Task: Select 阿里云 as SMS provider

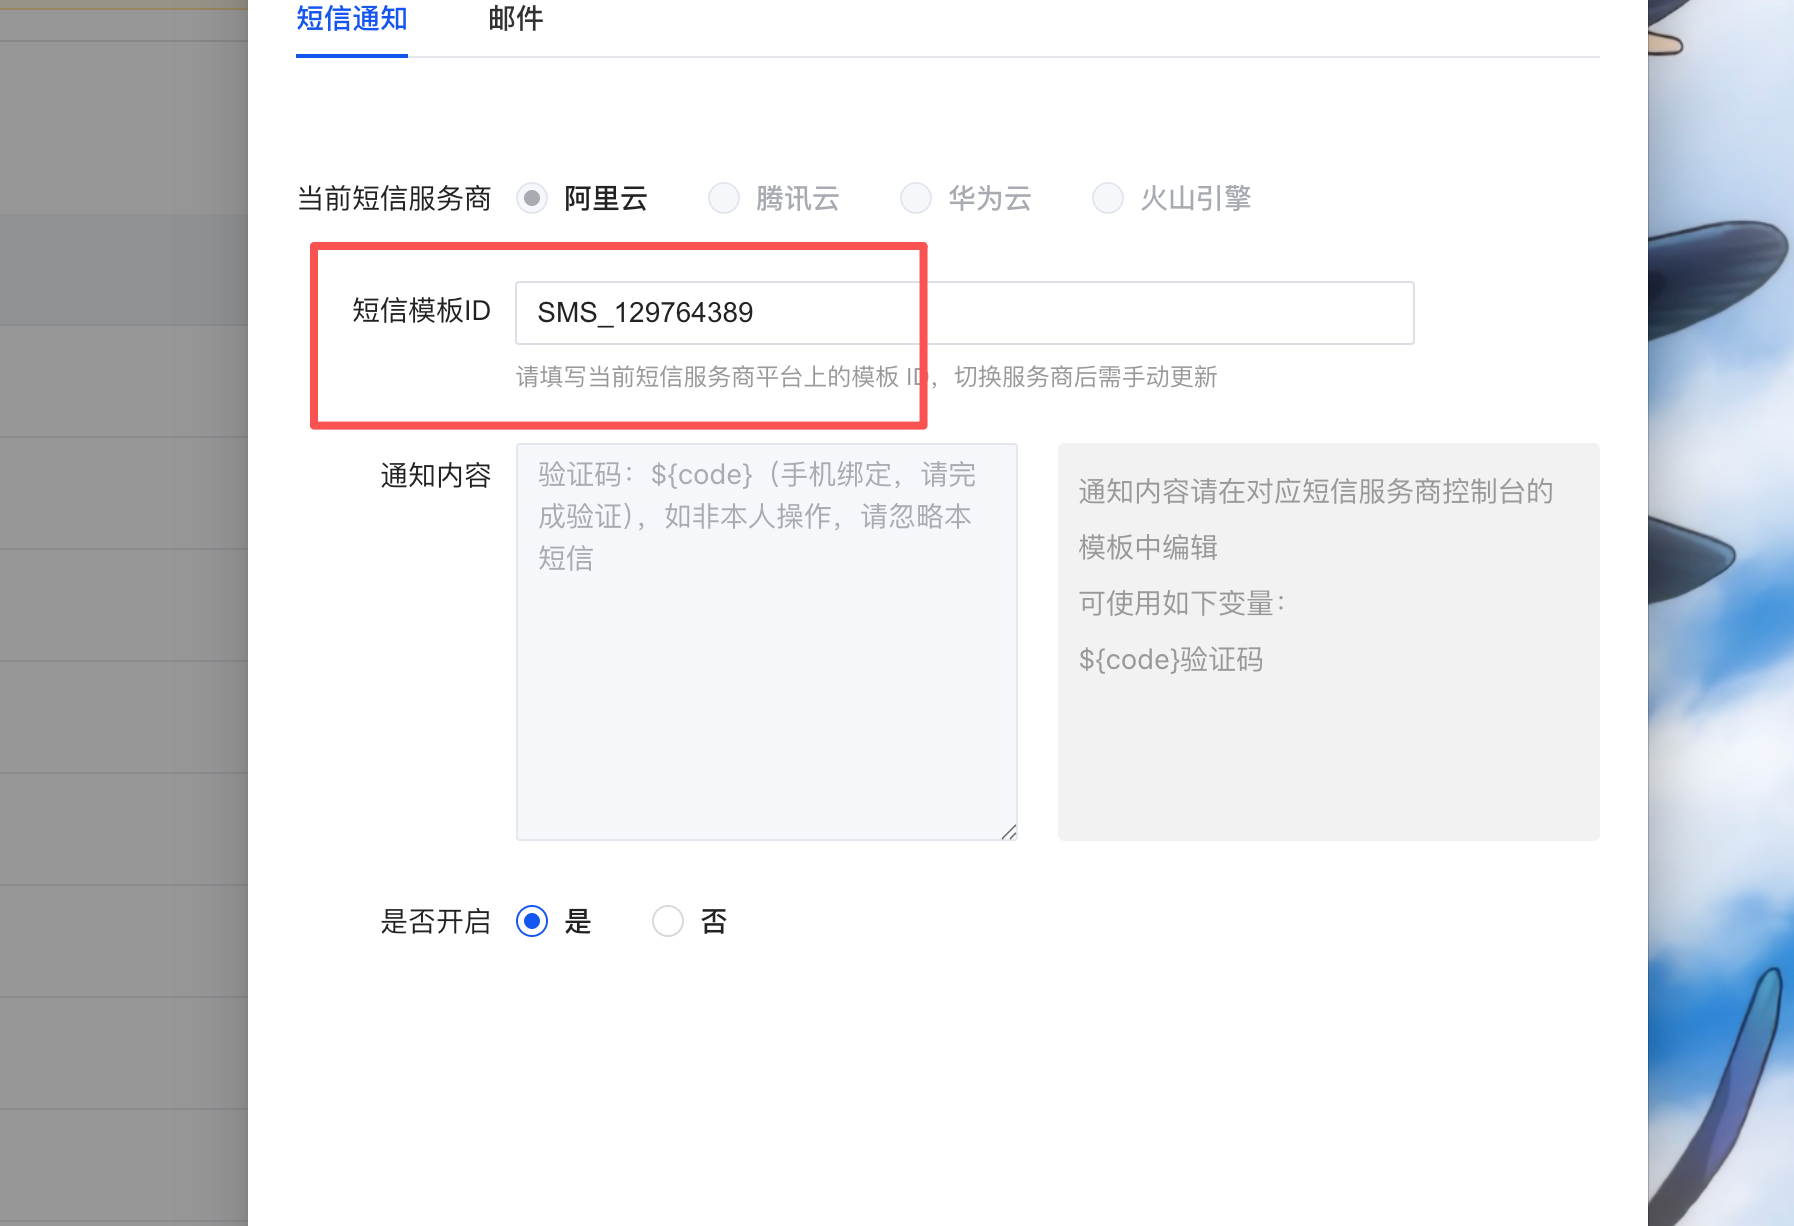Action: click(x=532, y=198)
